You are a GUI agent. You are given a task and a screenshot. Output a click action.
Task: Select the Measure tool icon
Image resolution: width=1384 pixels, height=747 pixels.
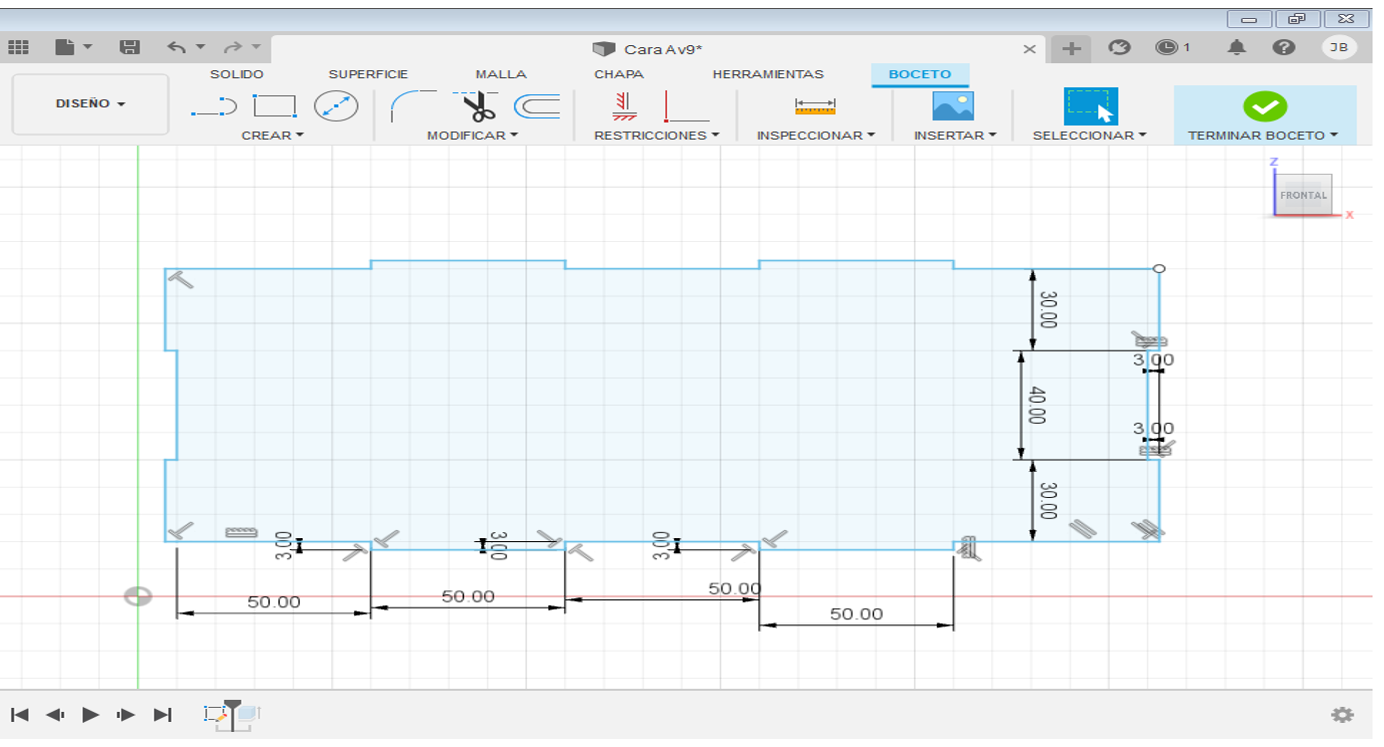pos(815,106)
